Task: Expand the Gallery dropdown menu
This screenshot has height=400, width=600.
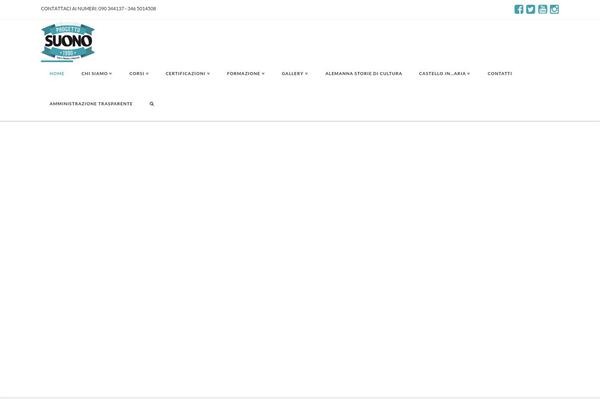Action: pyautogui.click(x=294, y=73)
